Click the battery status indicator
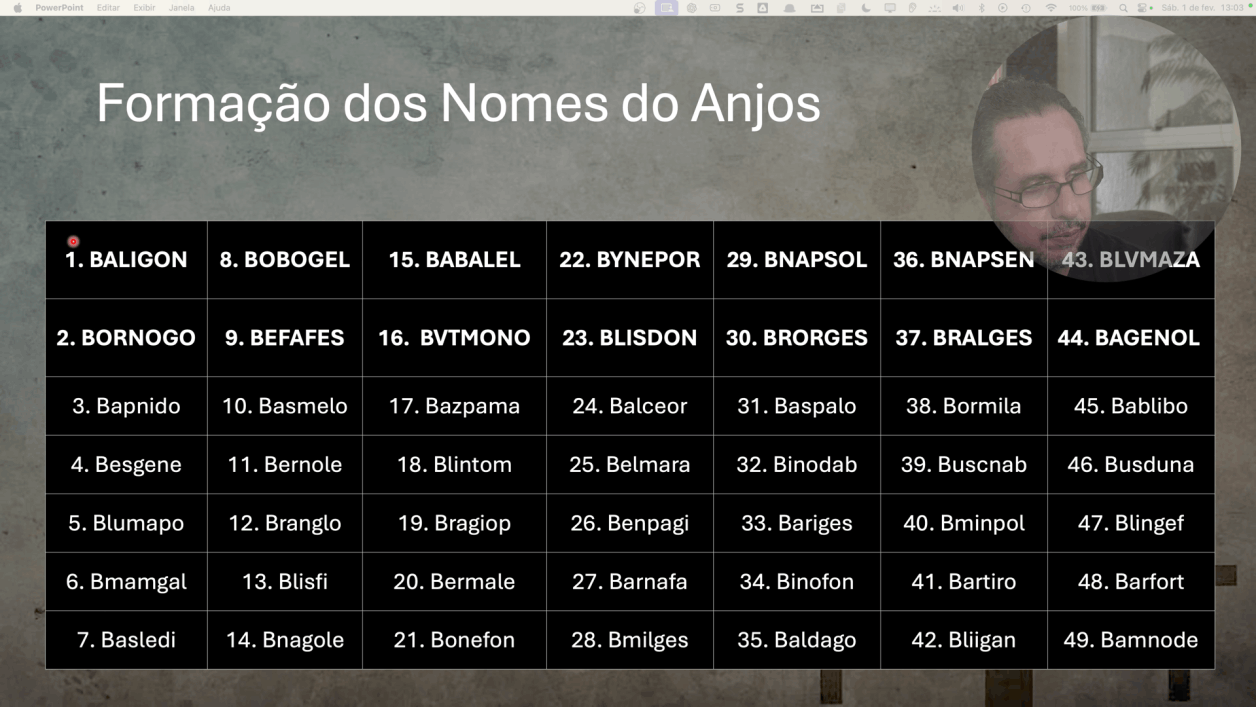Viewport: 1256px width, 707px height. pyautogui.click(x=1088, y=7)
